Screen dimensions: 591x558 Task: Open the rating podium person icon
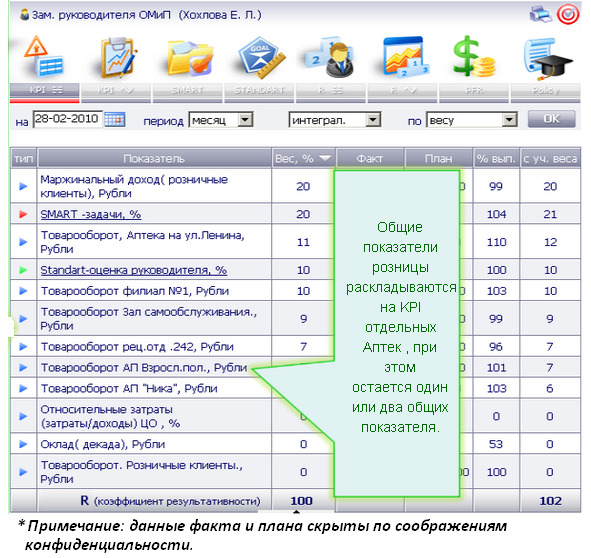point(332,57)
